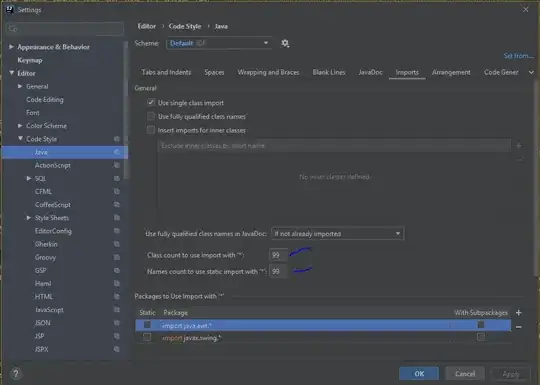This screenshot has width=540, height=385.
Task: Open the scheme gear actions menu
Action: pyautogui.click(x=285, y=43)
